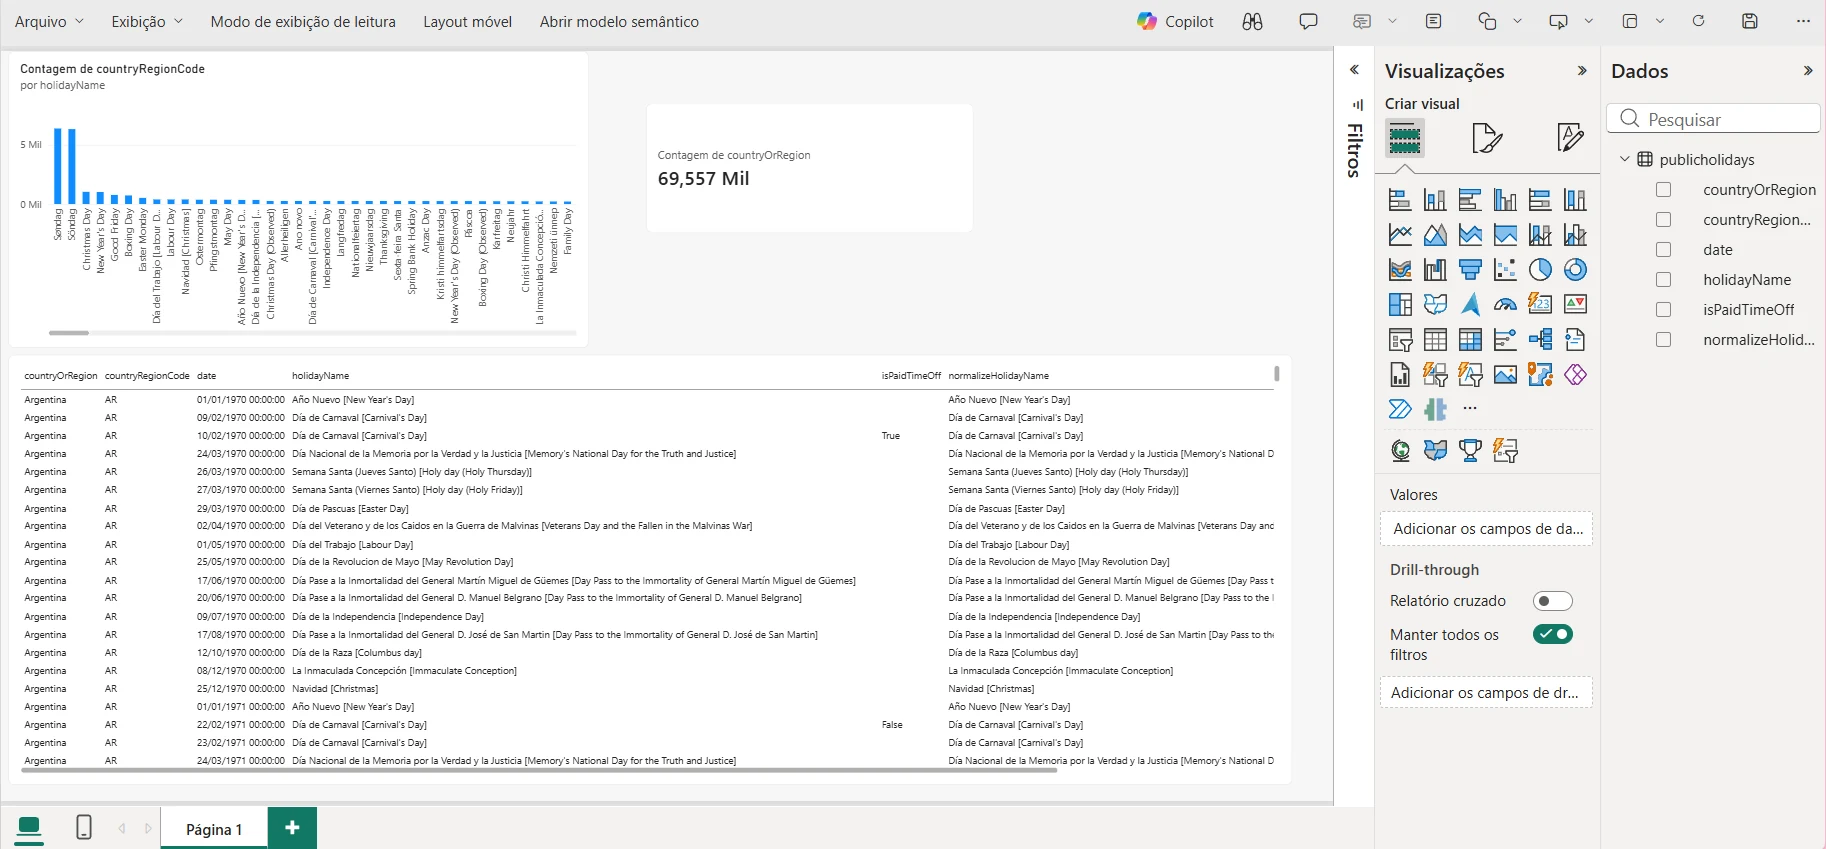
Task: Select the pie chart visualization icon
Action: tap(1540, 270)
